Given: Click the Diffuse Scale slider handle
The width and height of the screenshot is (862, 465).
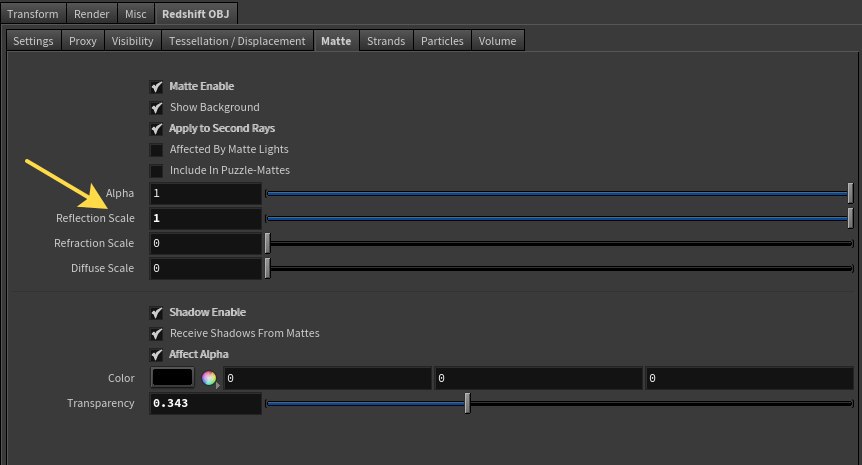Looking at the screenshot, I should click(268, 268).
